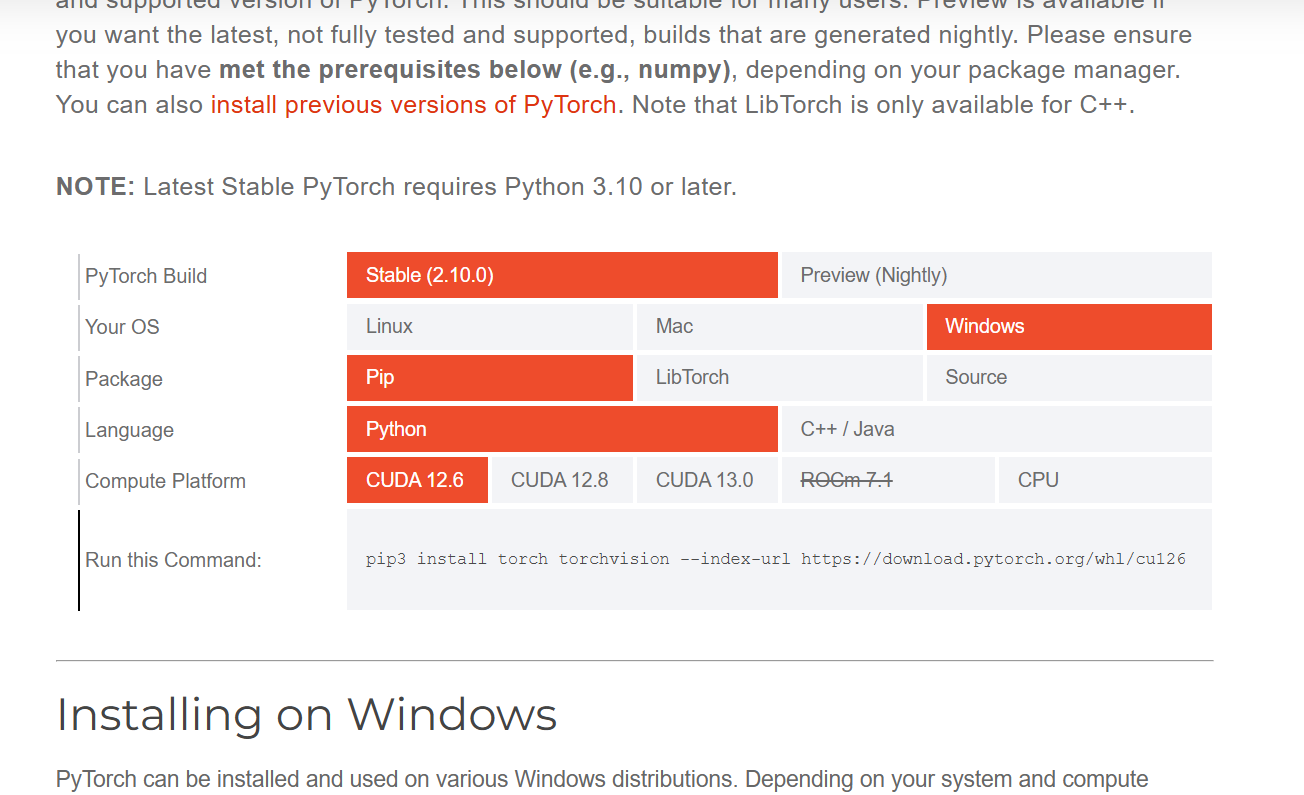Image resolution: width=1304 pixels, height=795 pixels.
Task: Click the 'Installing on Windows' heading
Action: 306,715
